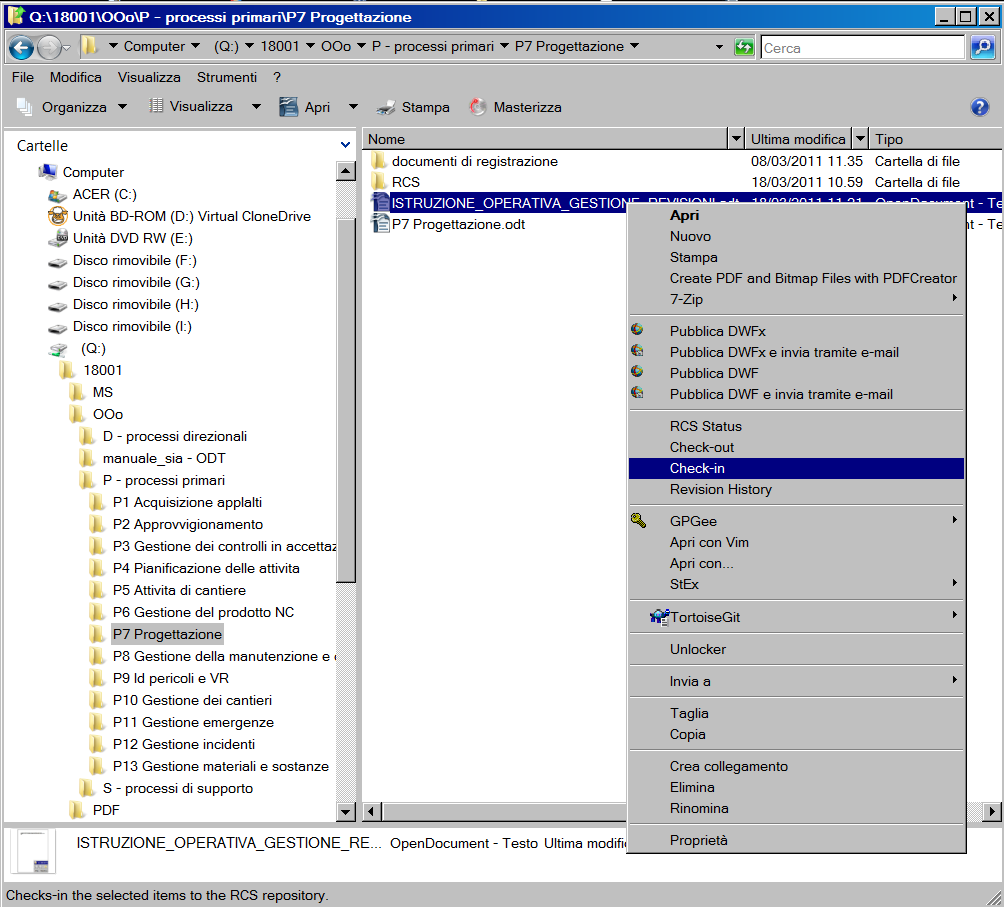Click folder tree scrollbar down arrow
This screenshot has width=1004, height=907.
click(345, 812)
